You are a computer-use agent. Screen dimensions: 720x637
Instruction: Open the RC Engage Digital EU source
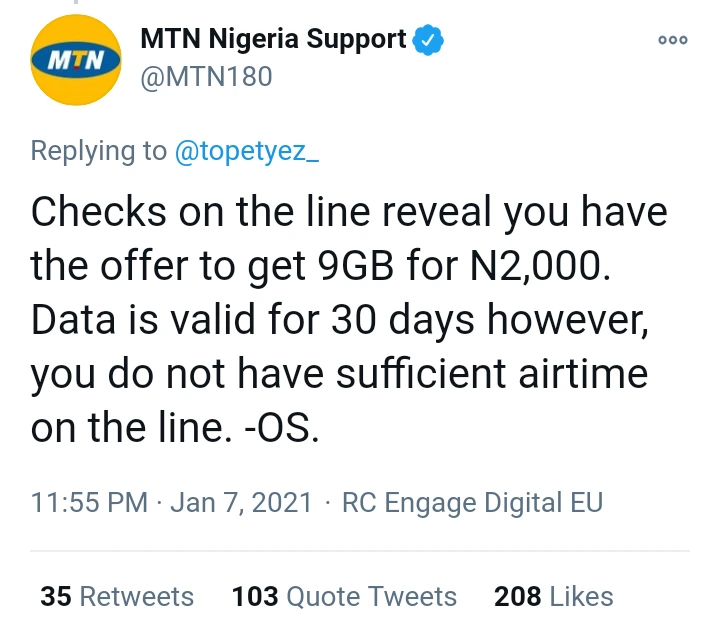pos(472,501)
